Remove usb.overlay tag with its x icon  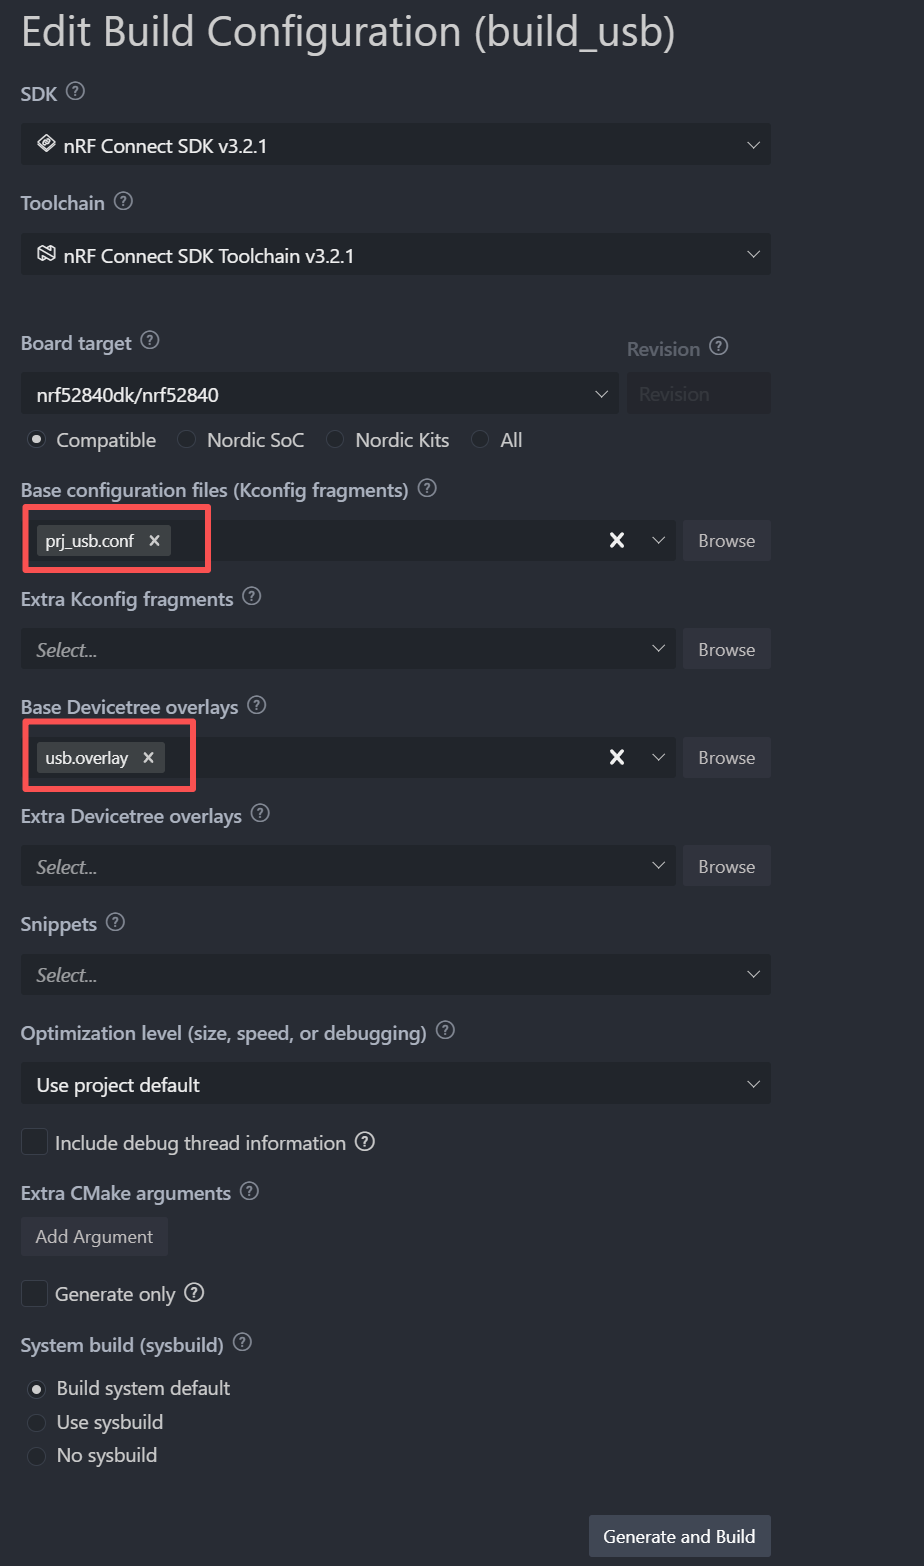(x=148, y=757)
